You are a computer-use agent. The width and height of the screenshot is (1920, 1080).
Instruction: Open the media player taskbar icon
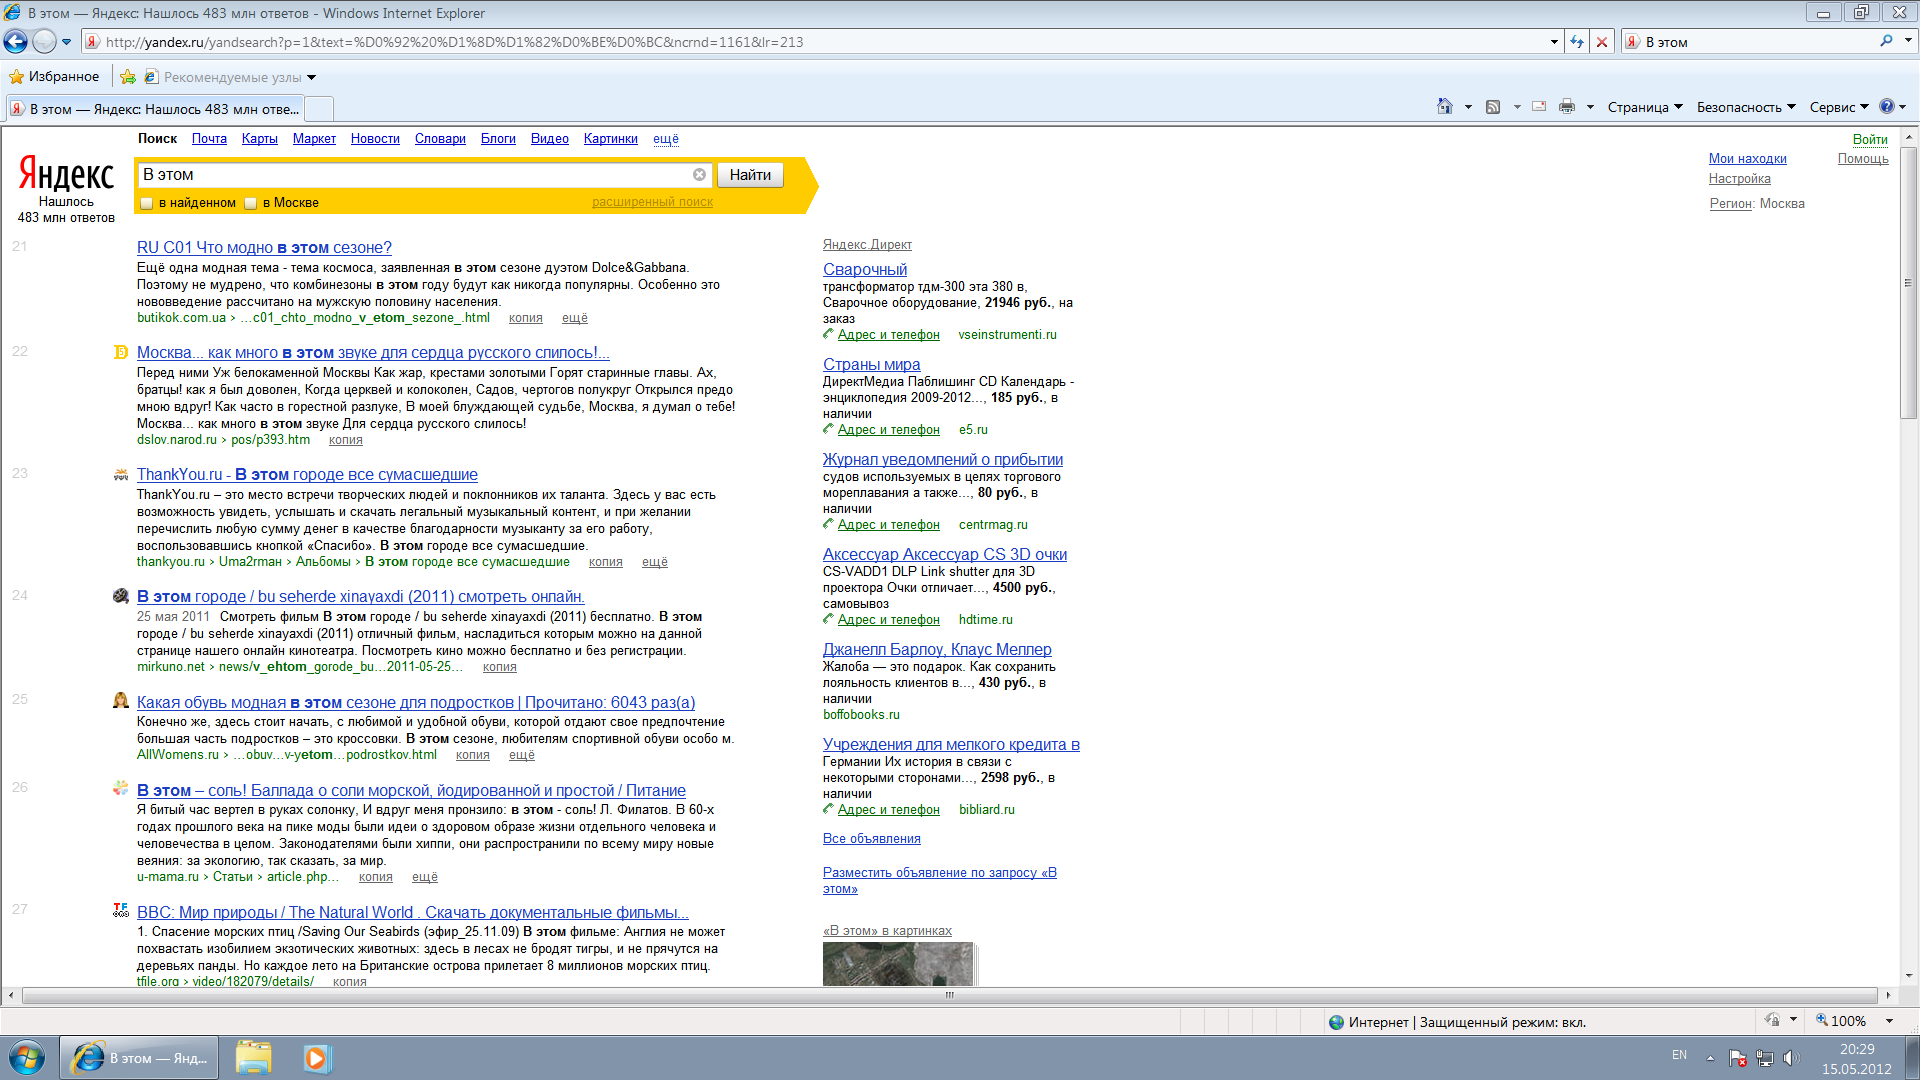coord(316,1058)
